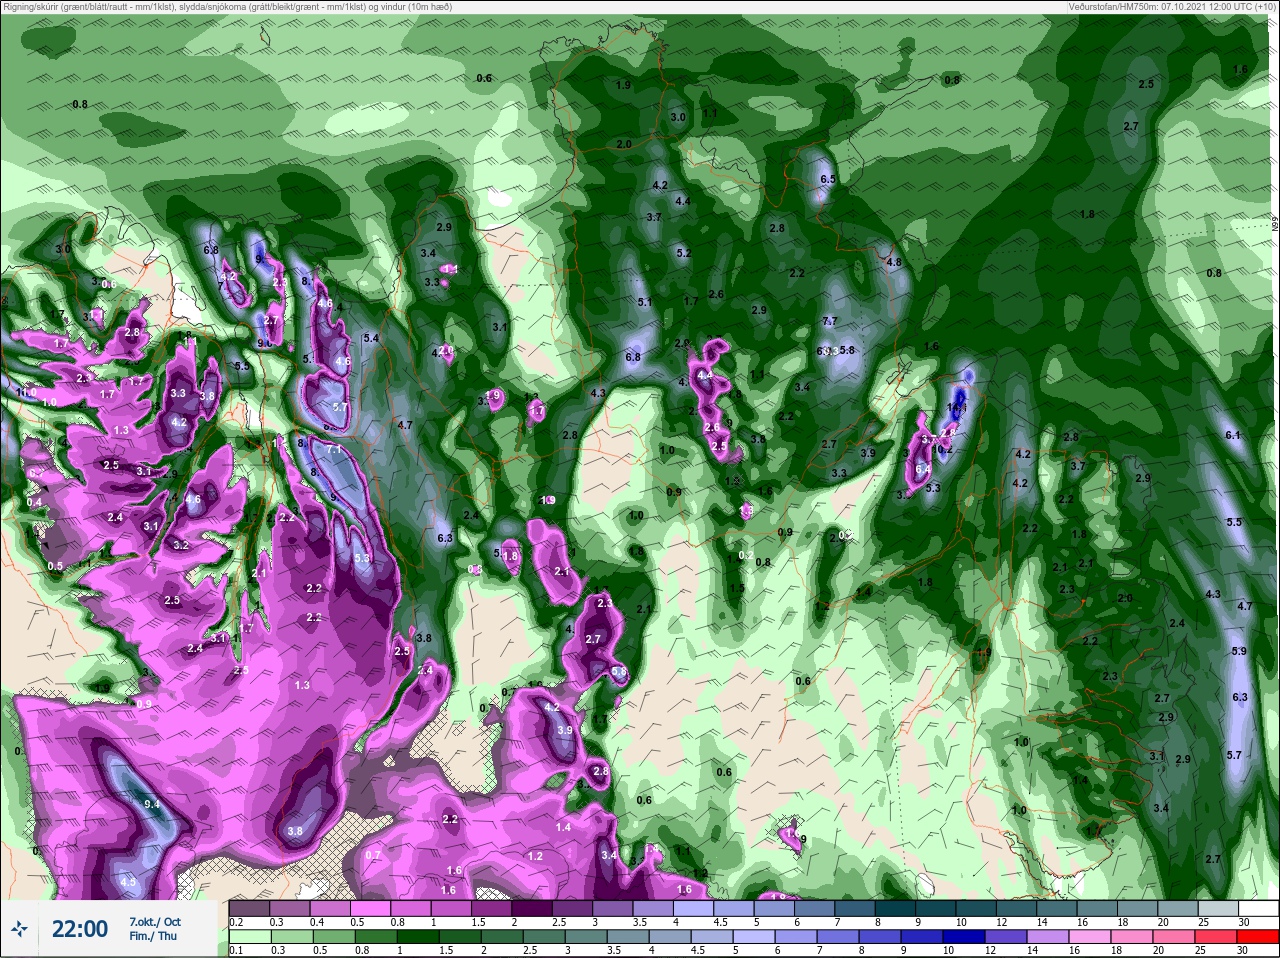Screen dimensions: 1280x958
Task: Click the Veðurstofan logo icon beside the time
Action: pyautogui.click(x=19, y=929)
